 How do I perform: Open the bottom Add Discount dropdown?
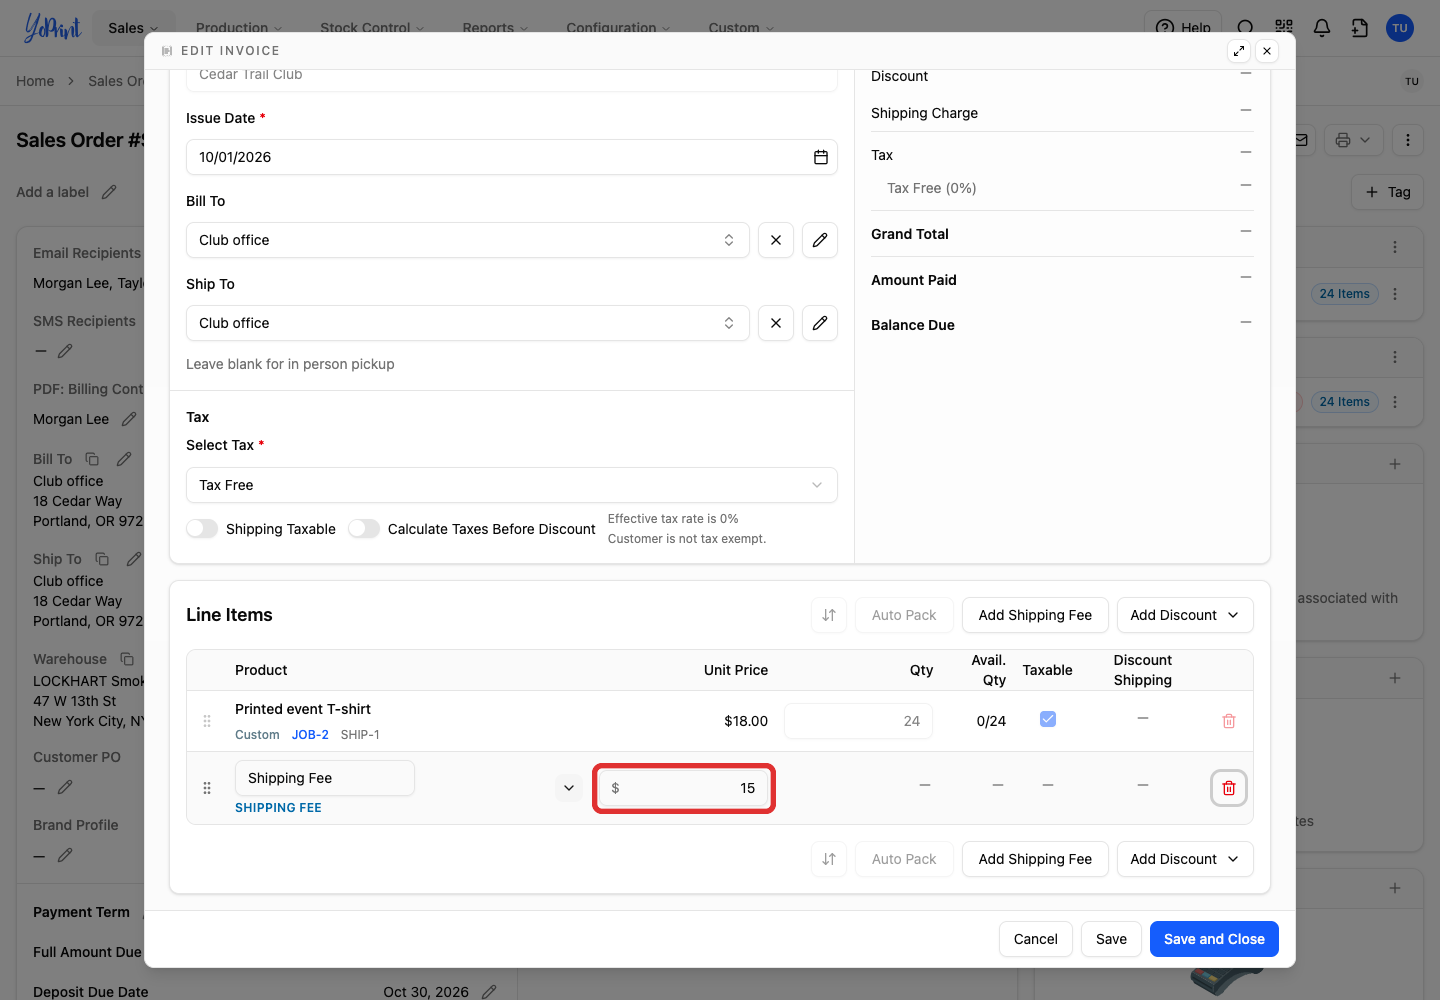pyautogui.click(x=1185, y=859)
